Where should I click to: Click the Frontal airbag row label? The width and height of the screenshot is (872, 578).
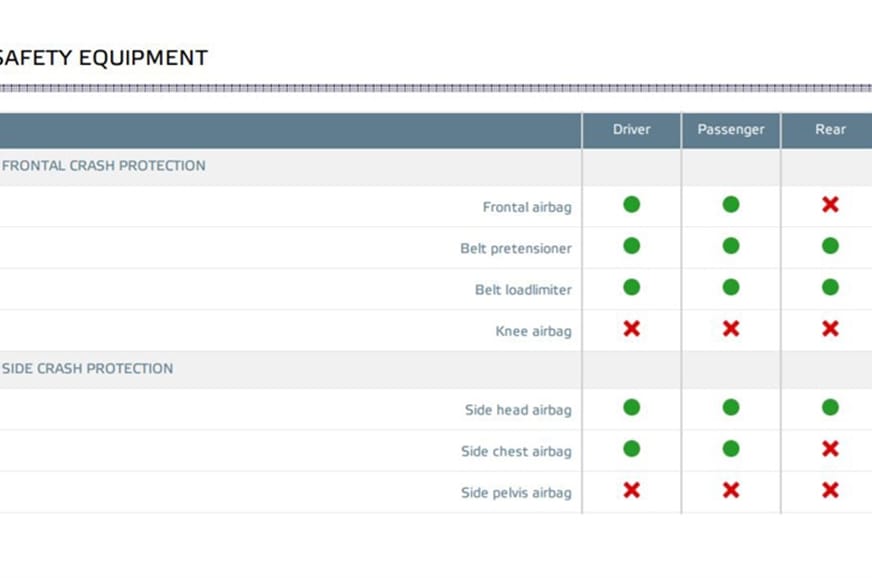(x=527, y=208)
